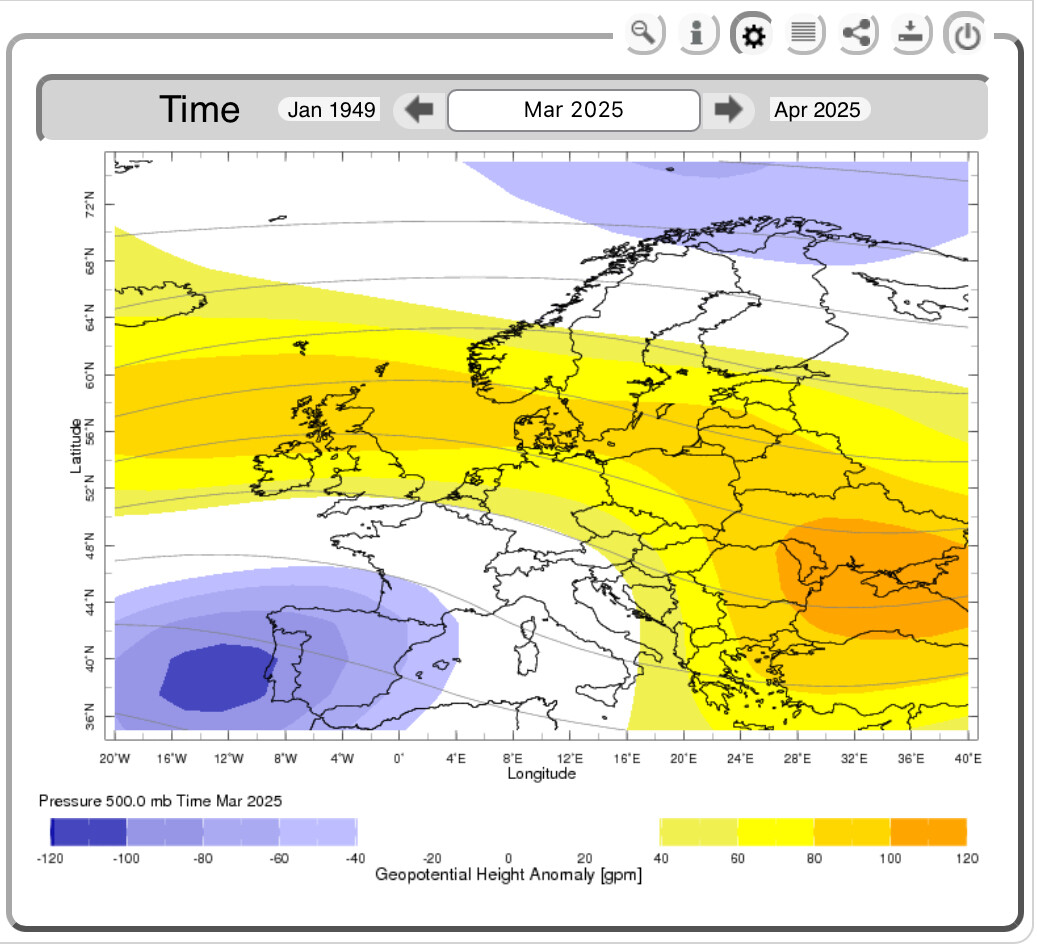Click the Mar 2025 time input field
This screenshot has height=948, width=1037.
pyautogui.click(x=573, y=110)
